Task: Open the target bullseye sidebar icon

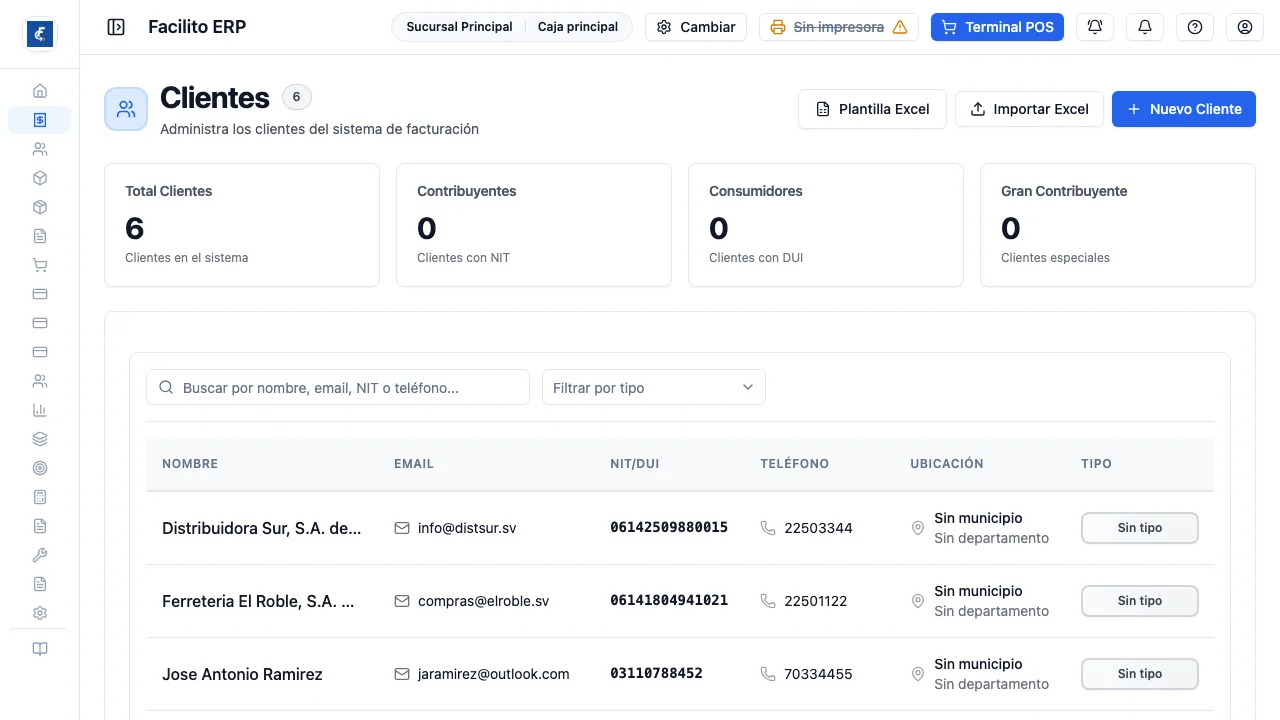Action: [x=40, y=468]
